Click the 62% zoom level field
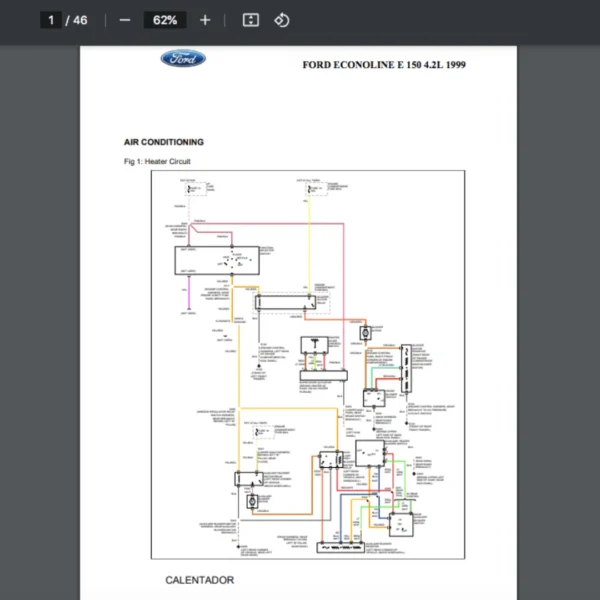This screenshot has height=600, width=600. pyautogui.click(x=165, y=20)
